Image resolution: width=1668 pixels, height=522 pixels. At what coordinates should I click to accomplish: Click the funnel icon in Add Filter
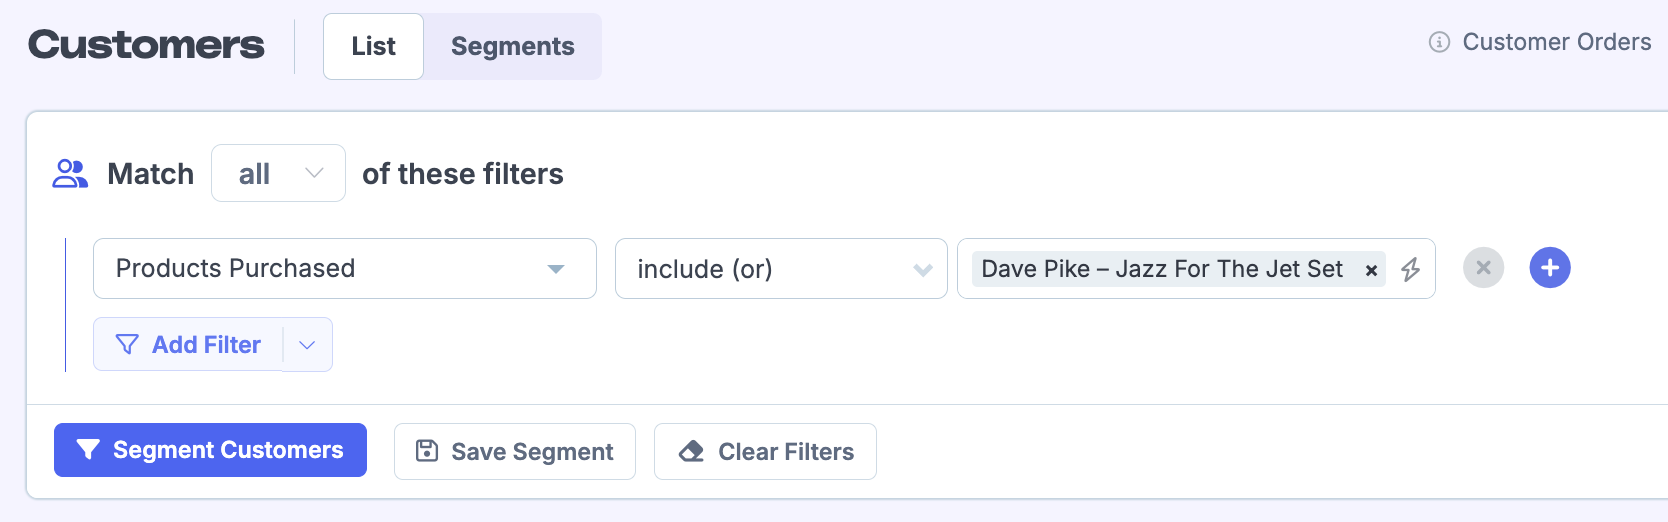coord(127,345)
